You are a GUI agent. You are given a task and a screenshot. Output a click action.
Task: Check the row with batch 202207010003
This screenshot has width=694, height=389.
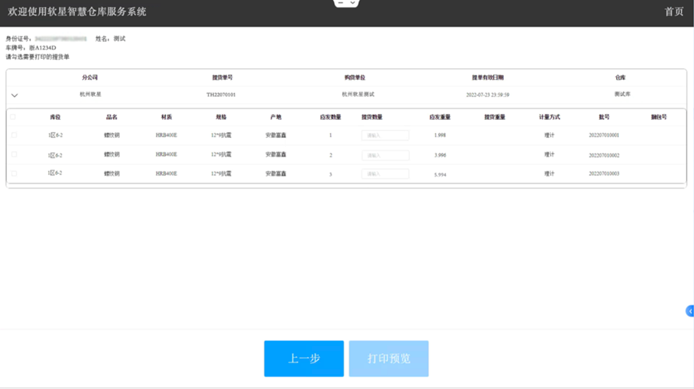coord(14,173)
